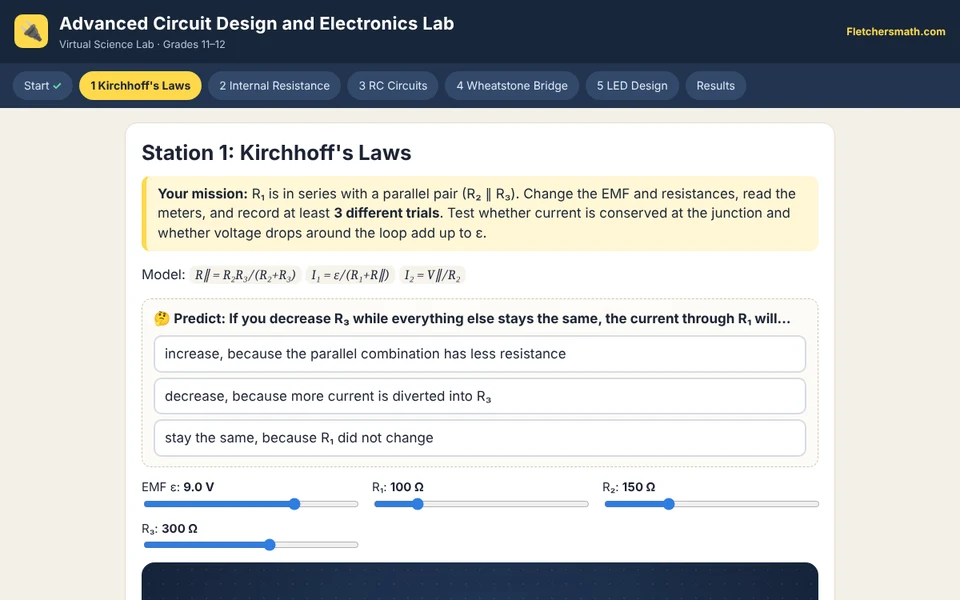Click the R₂ value 150 Ω
This screenshot has height=600, width=960.
(x=639, y=487)
